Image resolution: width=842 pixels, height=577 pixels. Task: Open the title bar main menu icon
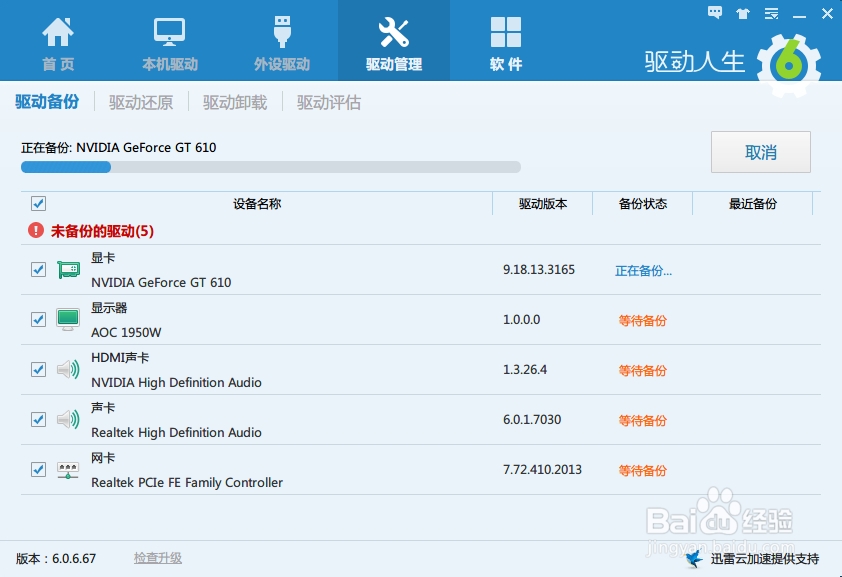771,13
